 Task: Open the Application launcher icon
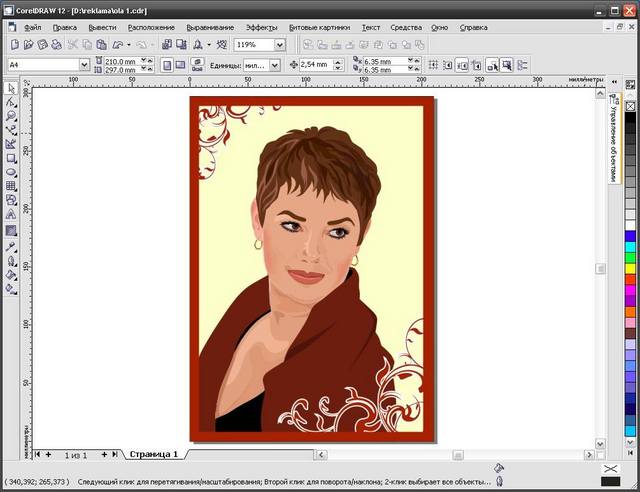pyautogui.click(x=198, y=45)
